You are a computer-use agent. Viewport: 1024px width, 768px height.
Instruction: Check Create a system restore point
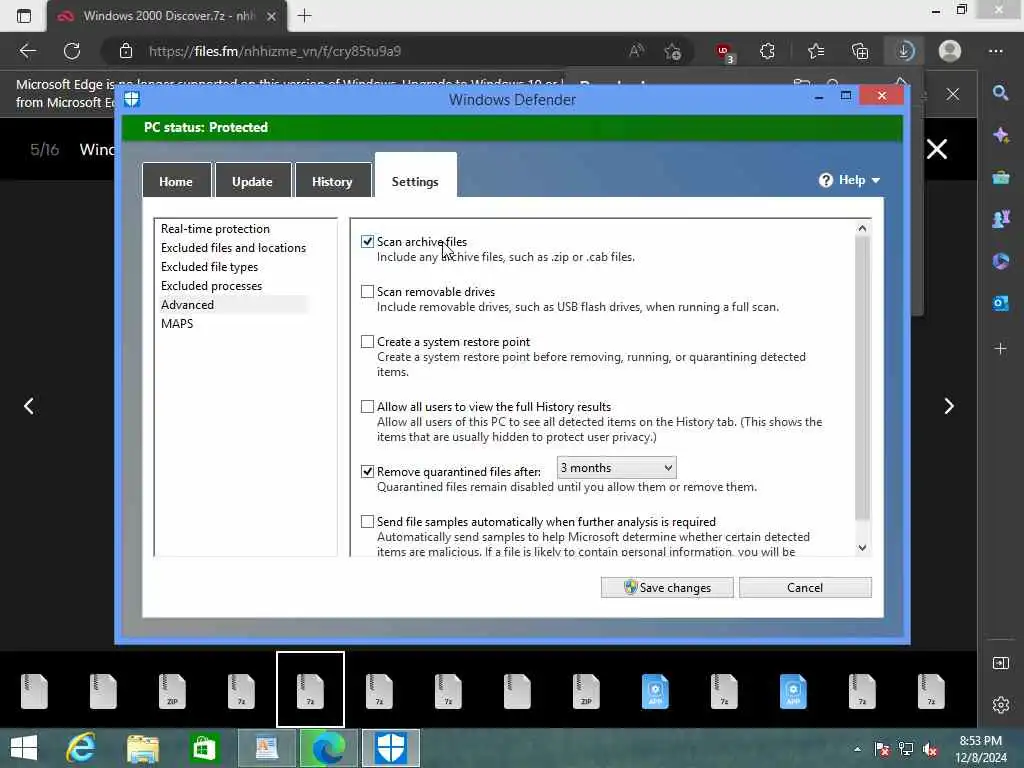pyautogui.click(x=367, y=342)
